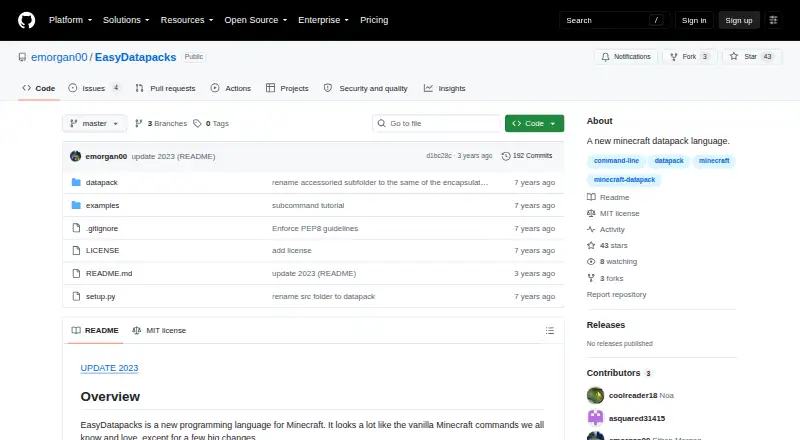The image size is (800, 440).
Task: Open the examples folder icon
Action: pyautogui.click(x=76, y=205)
